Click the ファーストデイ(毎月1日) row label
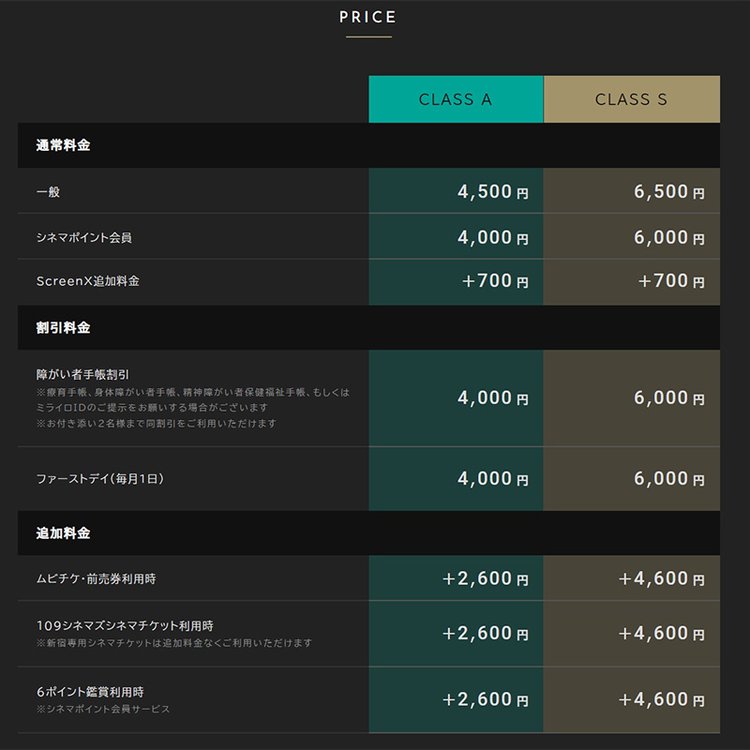Viewport: 750px width, 750px height. pyautogui.click(x=100, y=479)
